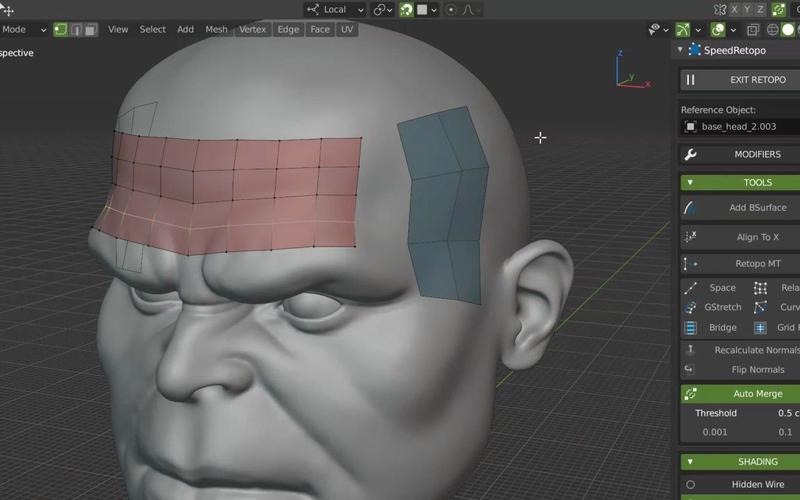Open the Edge menu
The height and width of the screenshot is (500, 800).
pos(288,30)
